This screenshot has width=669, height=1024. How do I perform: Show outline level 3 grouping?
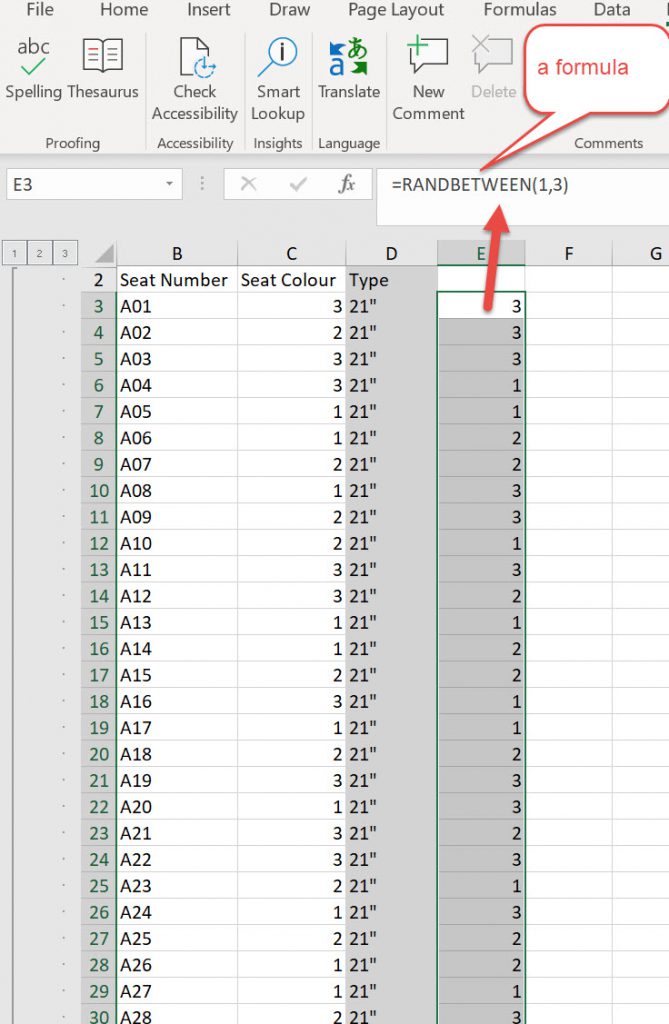tap(64, 254)
